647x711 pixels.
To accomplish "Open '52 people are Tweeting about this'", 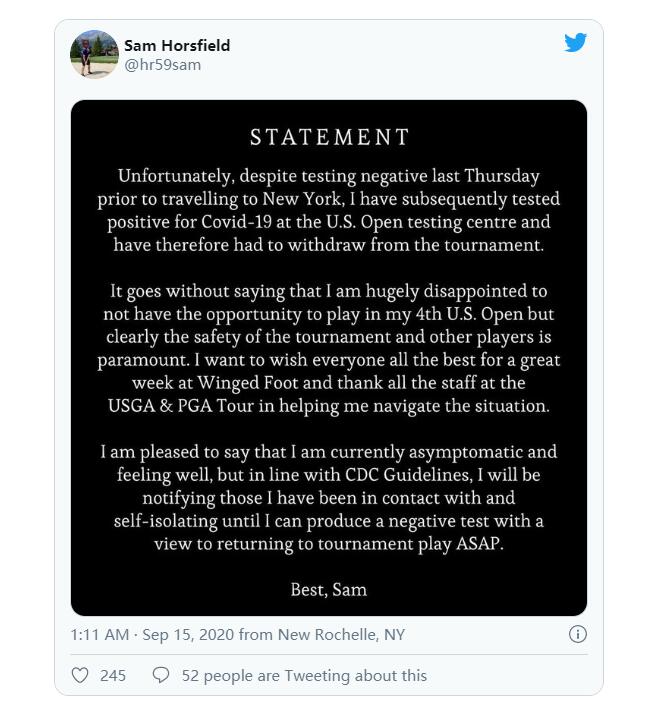I will 304,676.
